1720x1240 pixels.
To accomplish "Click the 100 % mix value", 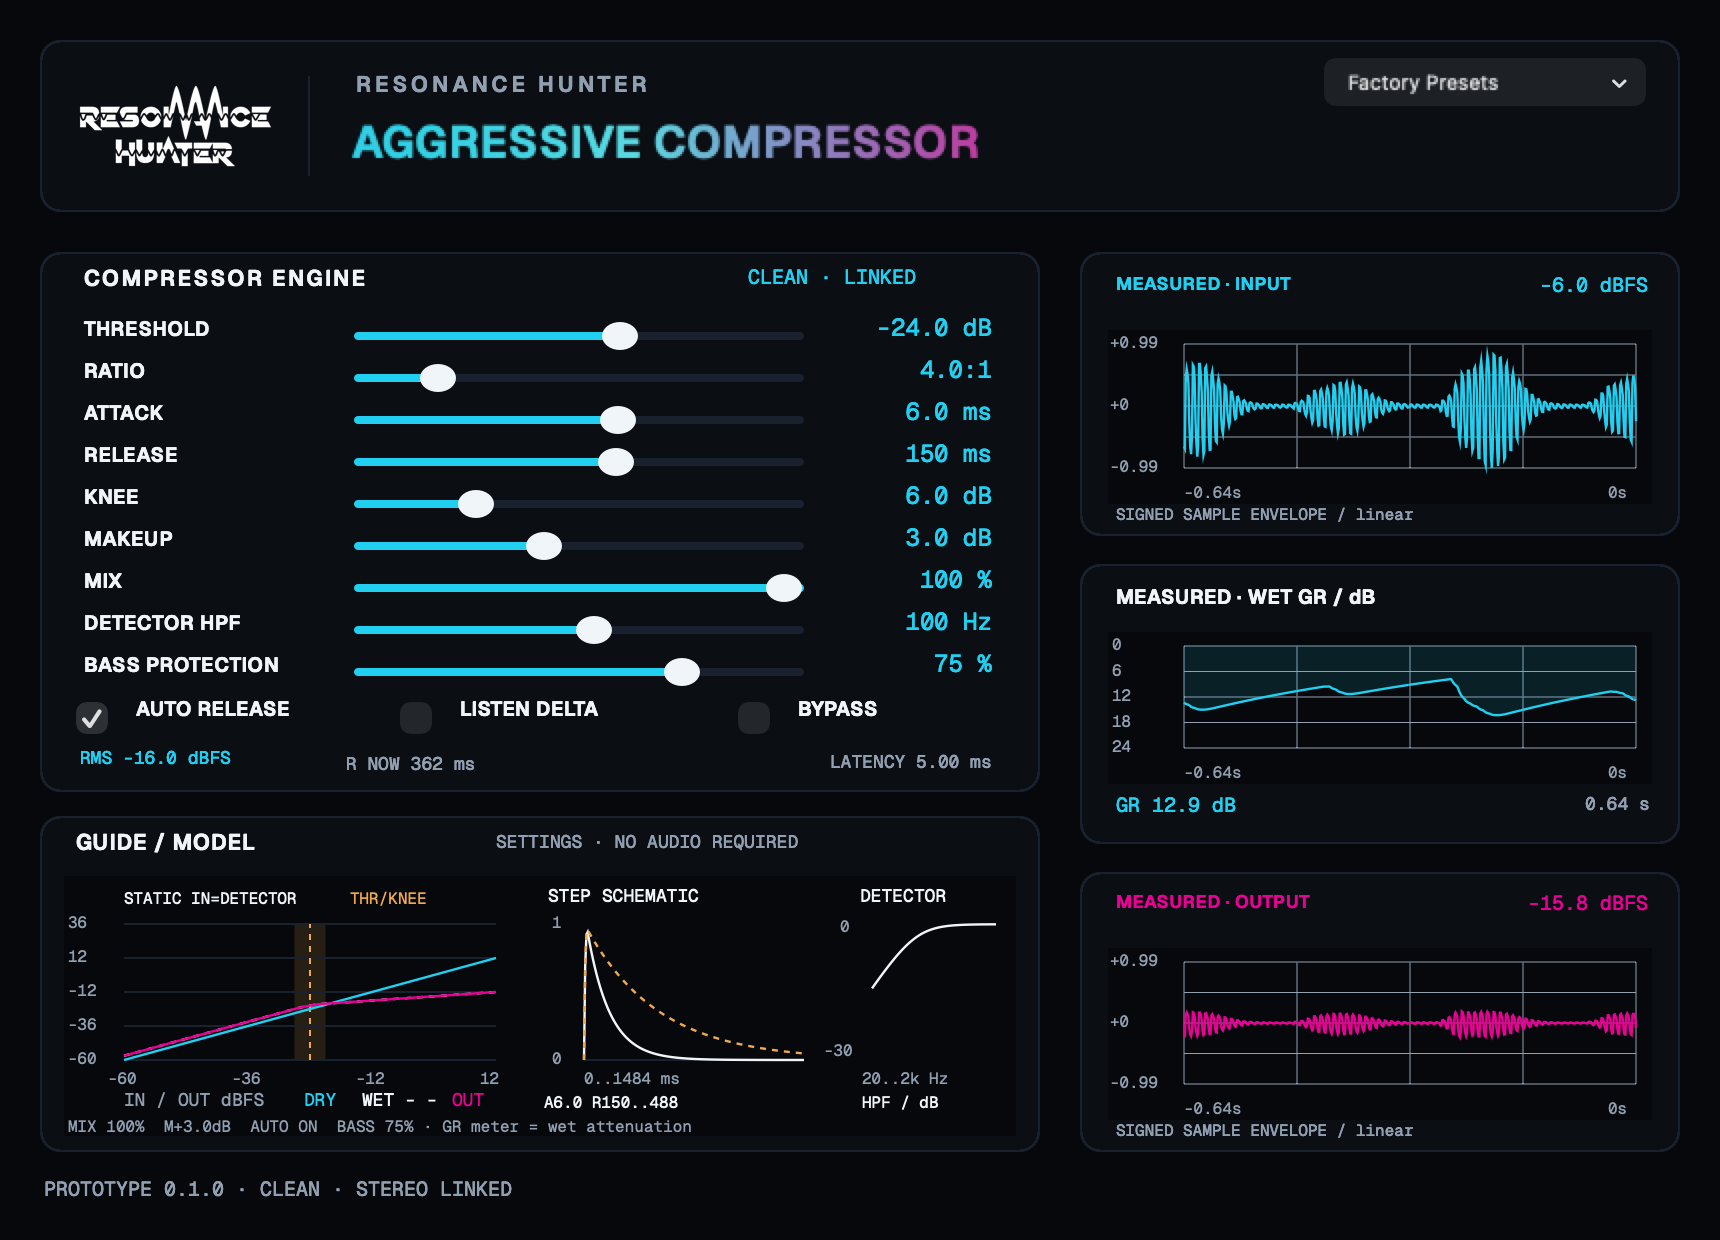I will coord(956,580).
